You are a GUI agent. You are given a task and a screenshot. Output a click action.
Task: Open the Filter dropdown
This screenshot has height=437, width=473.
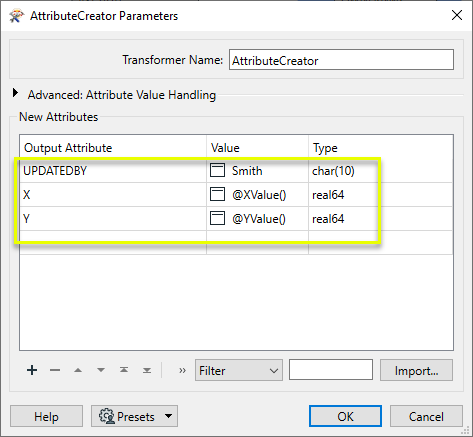[239, 370]
